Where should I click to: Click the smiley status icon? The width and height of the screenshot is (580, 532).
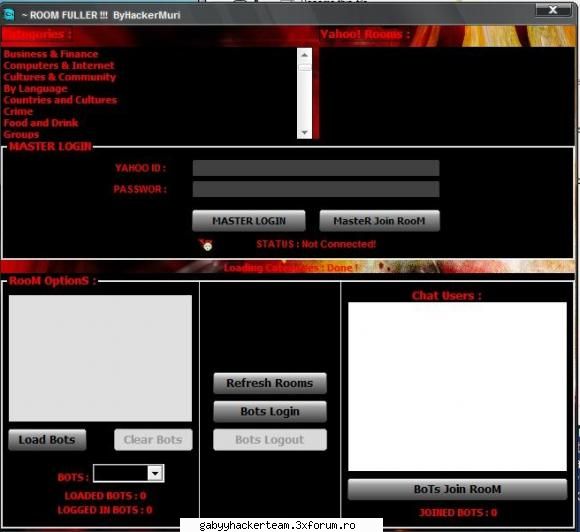(206, 245)
